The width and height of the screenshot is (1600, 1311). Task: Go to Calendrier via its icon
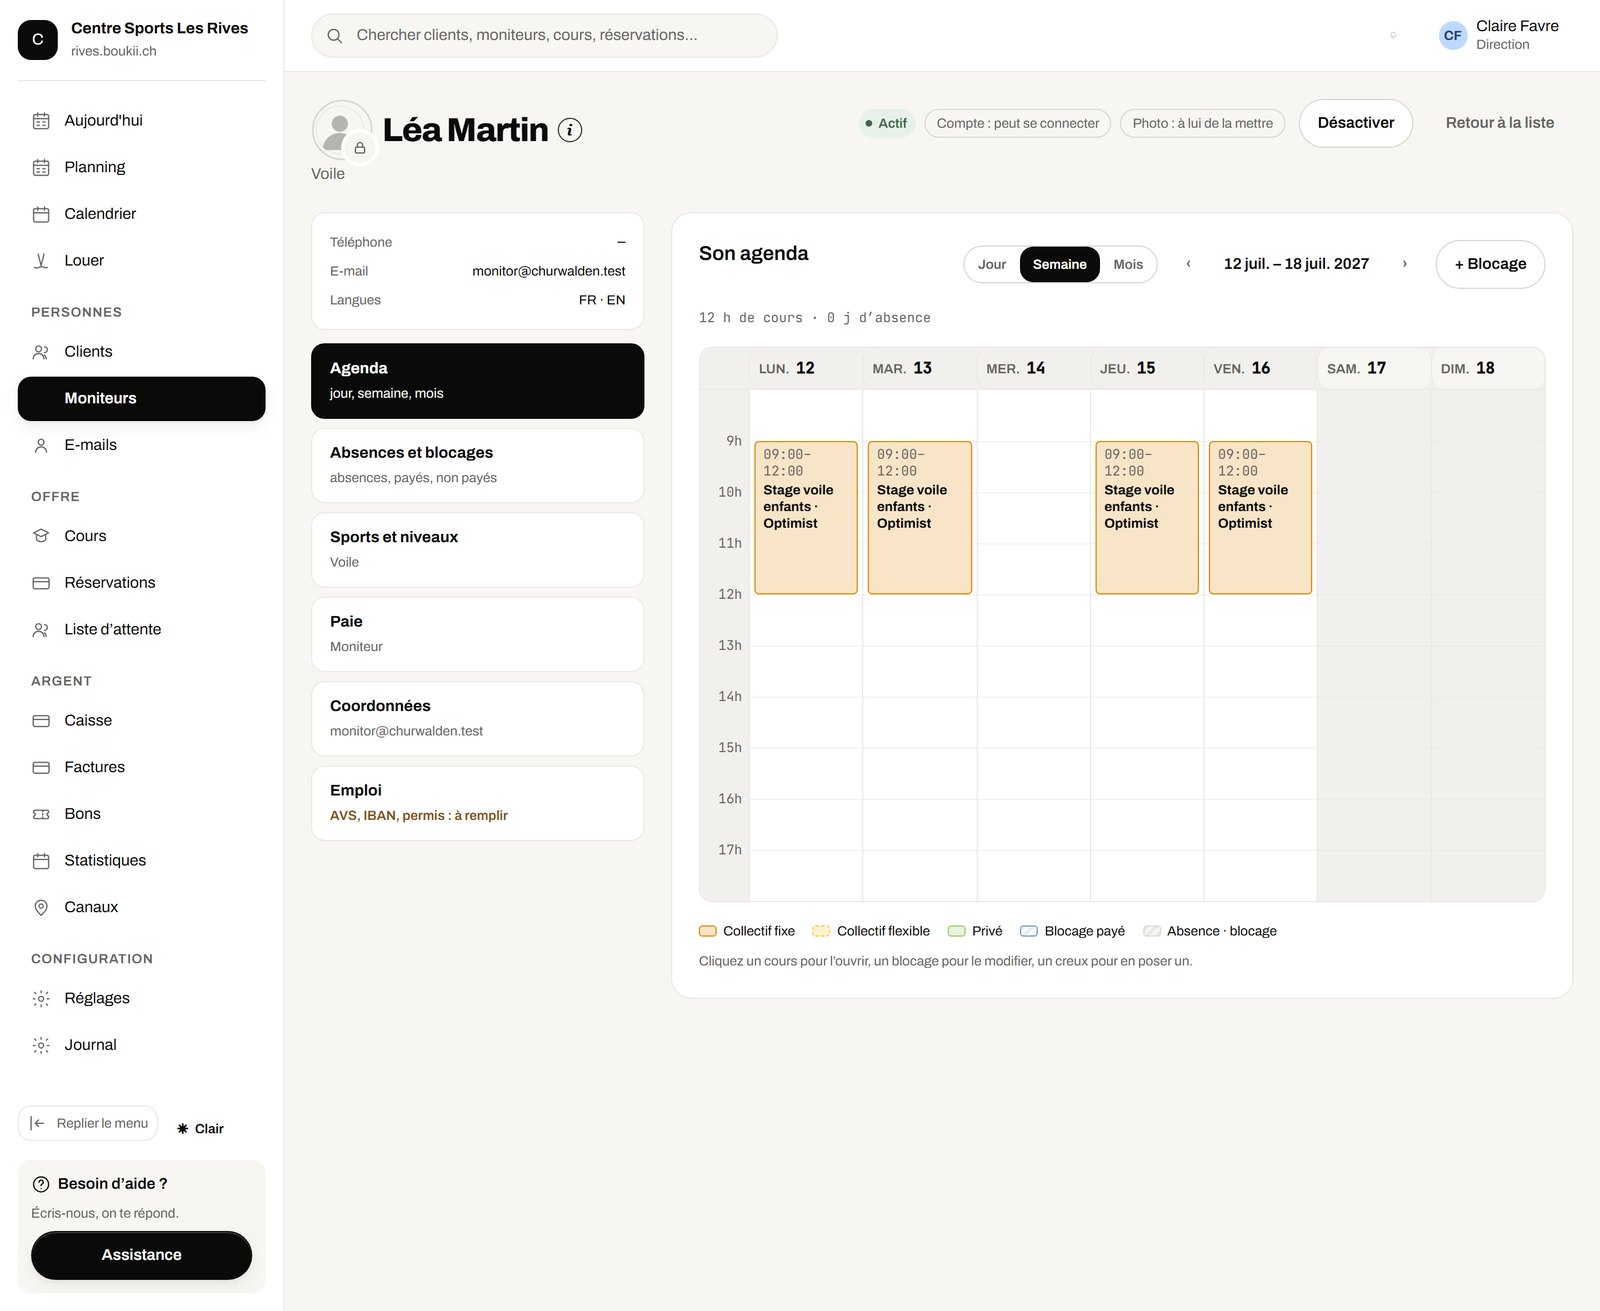[x=41, y=214]
